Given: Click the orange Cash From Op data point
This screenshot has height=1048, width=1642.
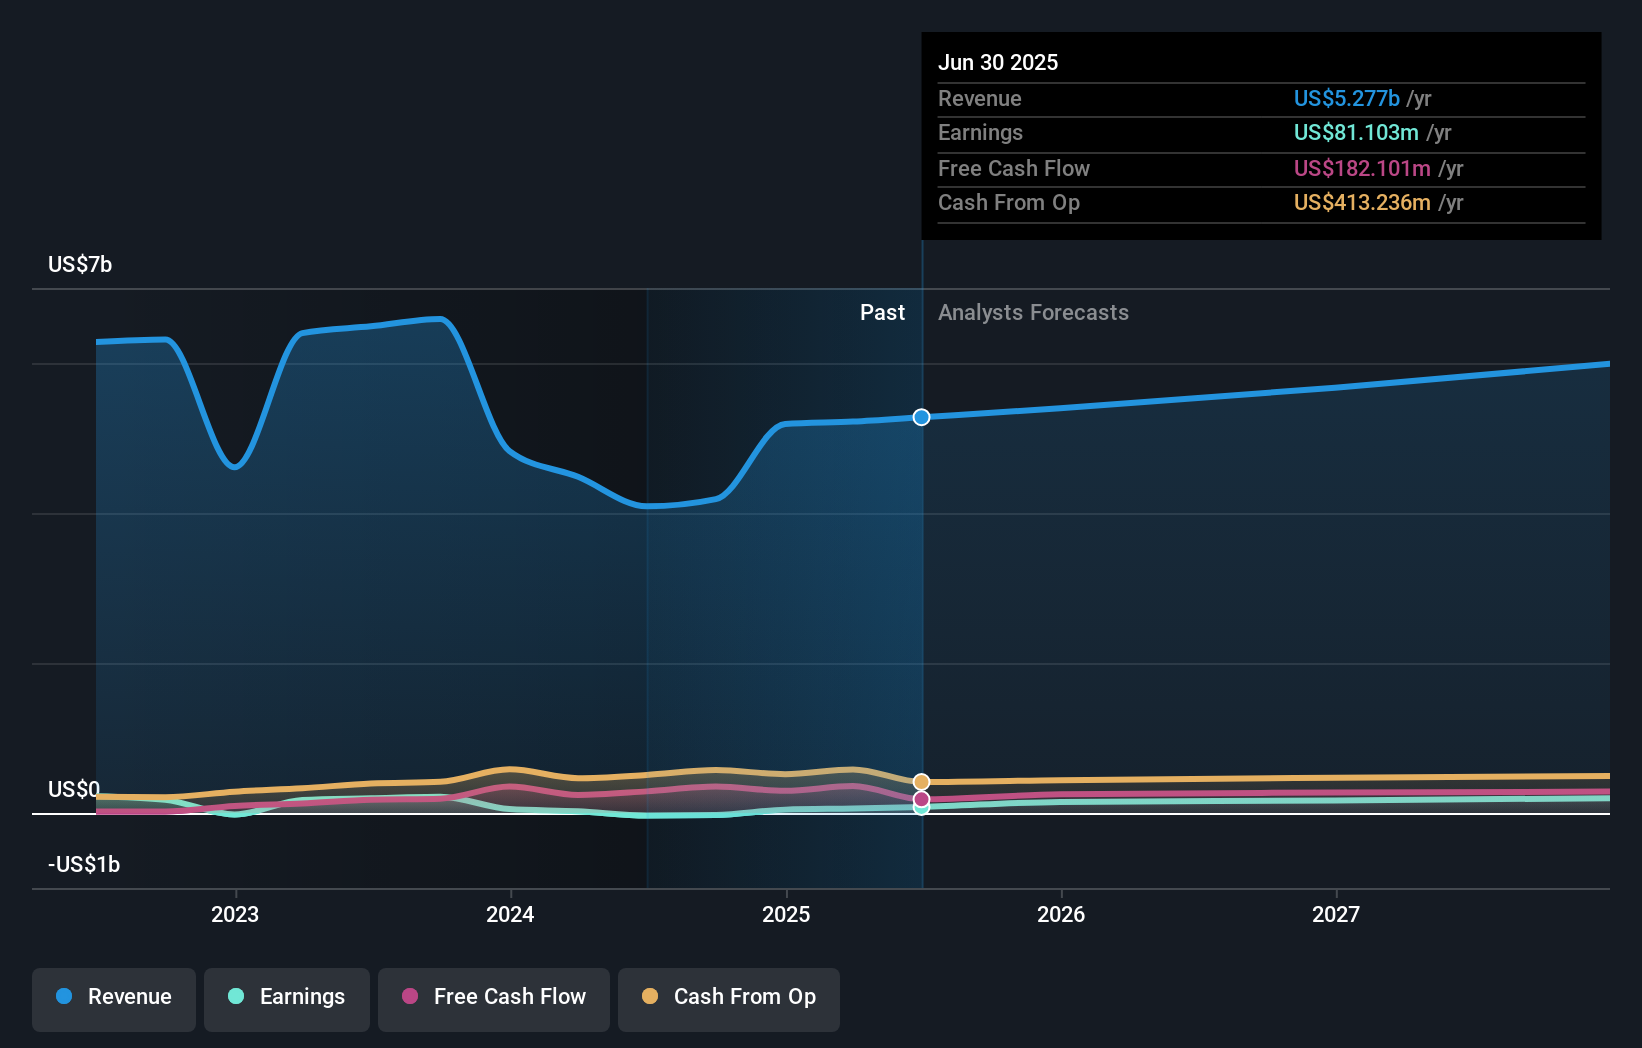Looking at the screenshot, I should click(921, 782).
